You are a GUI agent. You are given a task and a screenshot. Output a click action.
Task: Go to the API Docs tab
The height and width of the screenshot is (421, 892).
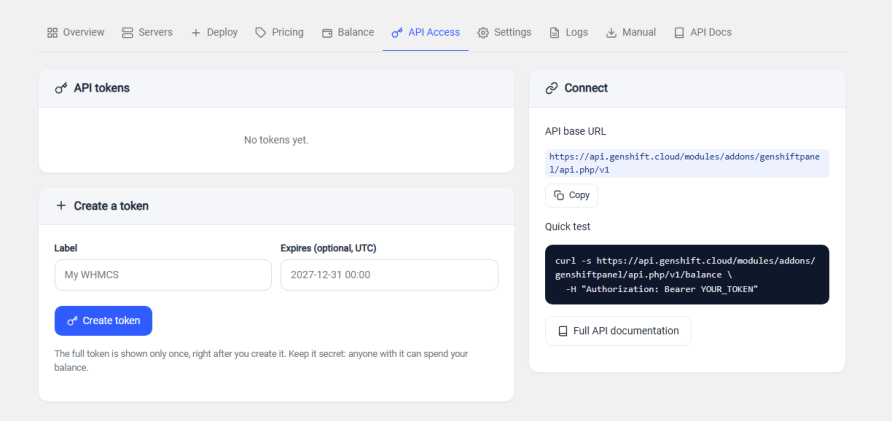pos(703,32)
